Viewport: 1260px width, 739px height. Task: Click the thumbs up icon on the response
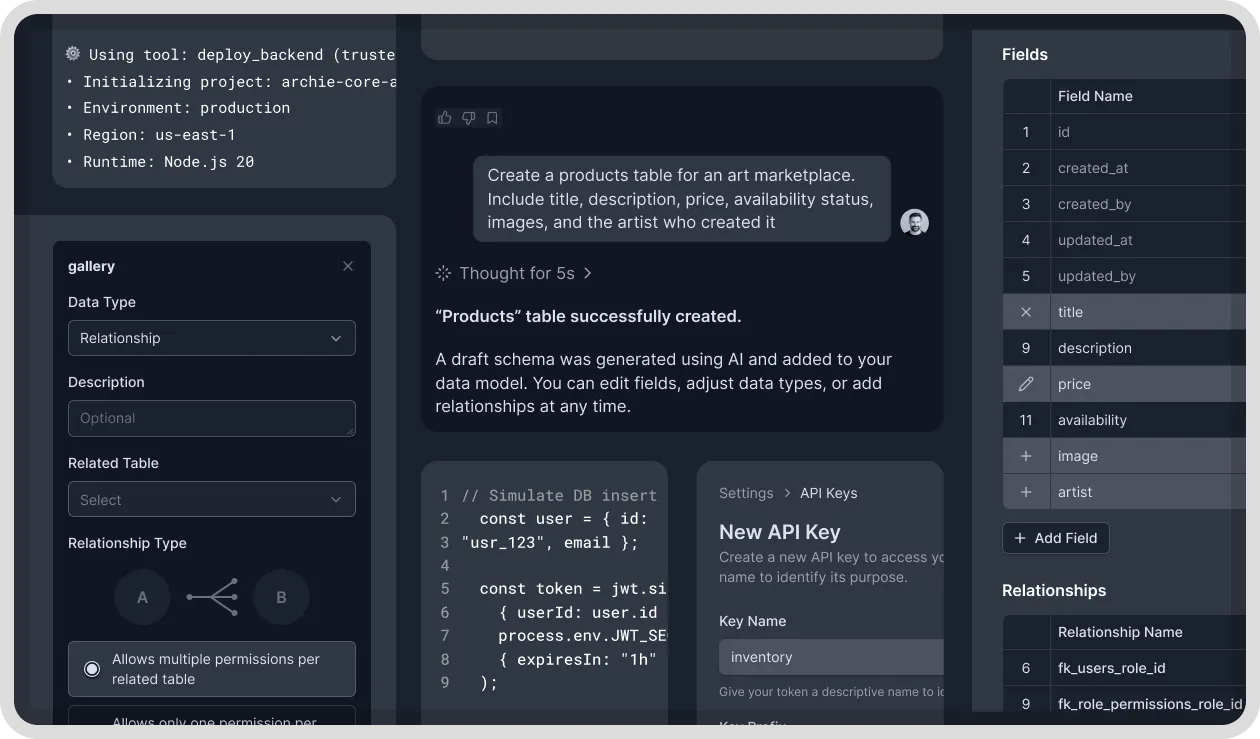click(x=445, y=117)
